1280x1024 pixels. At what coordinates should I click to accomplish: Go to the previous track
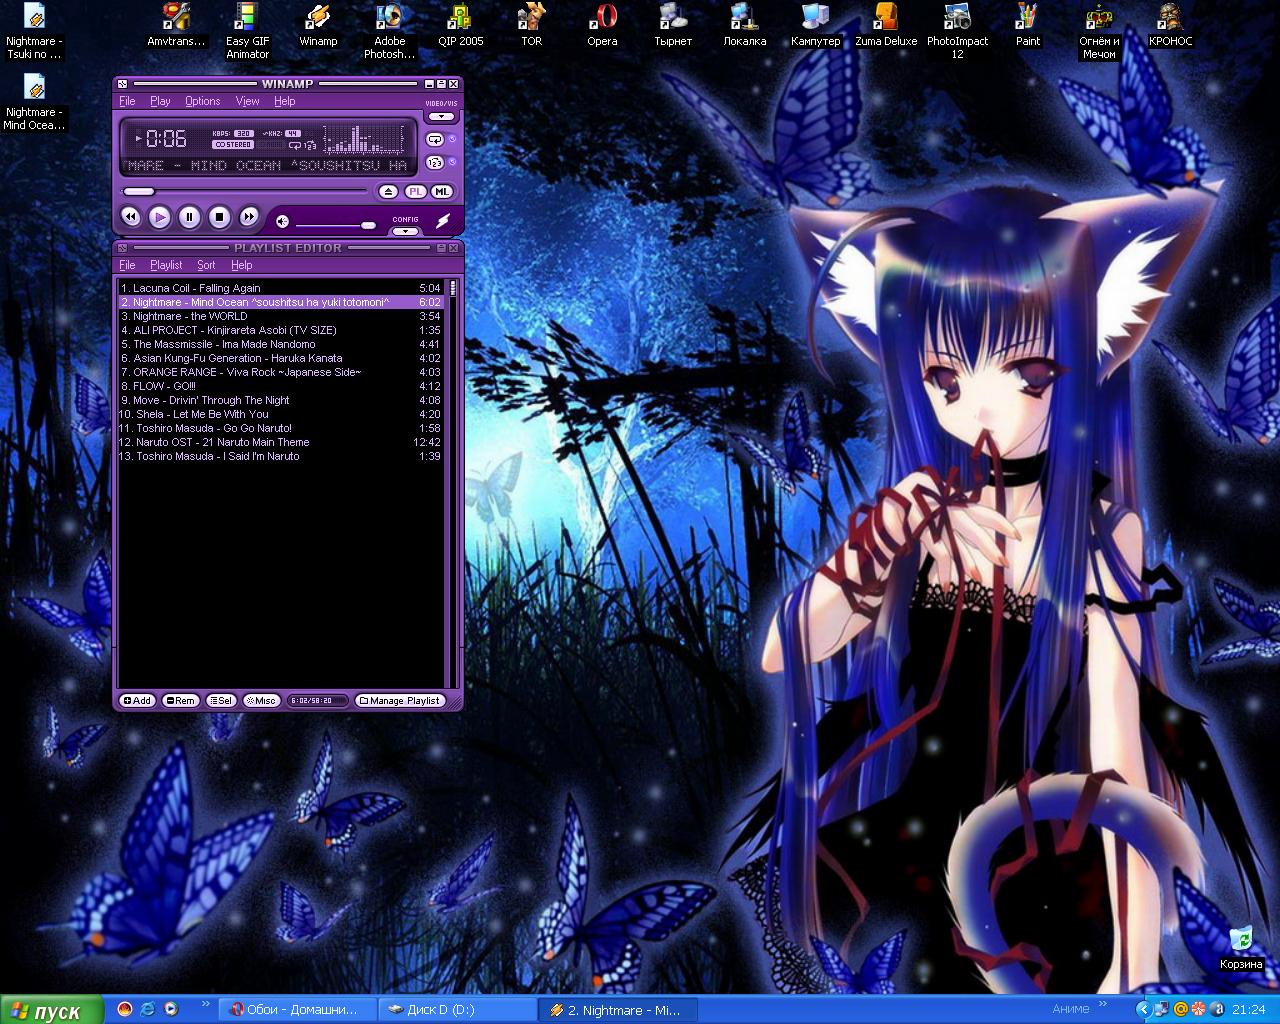click(130, 217)
